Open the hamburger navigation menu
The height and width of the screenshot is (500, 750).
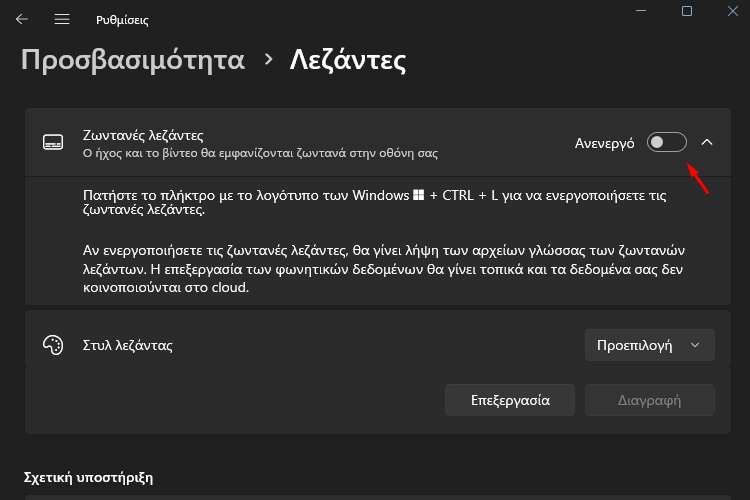[62, 19]
